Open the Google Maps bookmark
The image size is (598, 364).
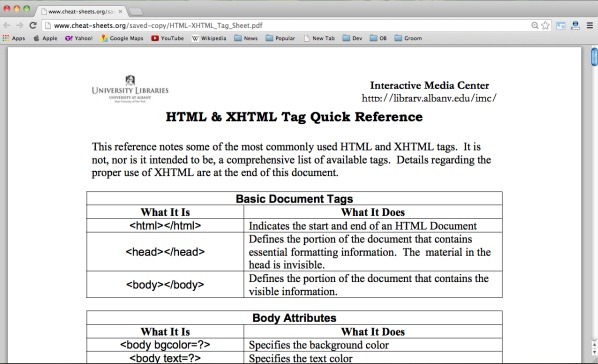pos(122,38)
